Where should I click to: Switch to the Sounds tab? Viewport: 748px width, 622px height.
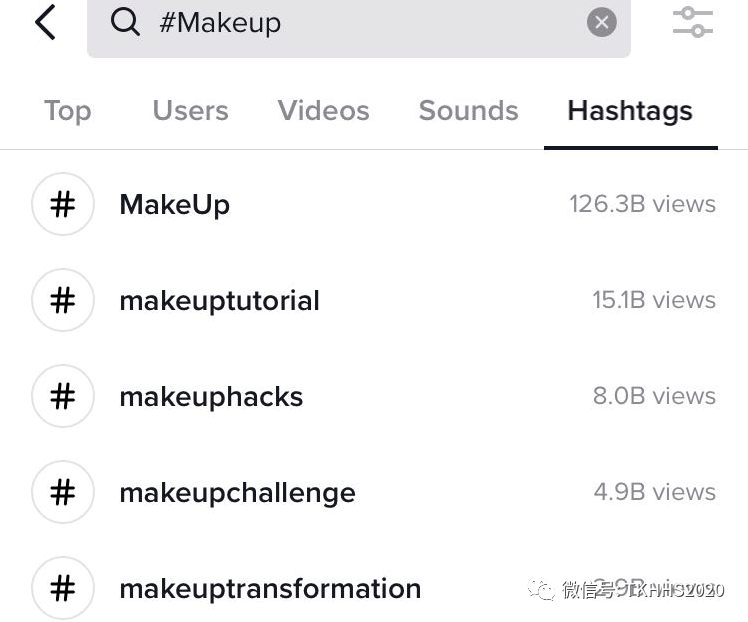(x=468, y=111)
